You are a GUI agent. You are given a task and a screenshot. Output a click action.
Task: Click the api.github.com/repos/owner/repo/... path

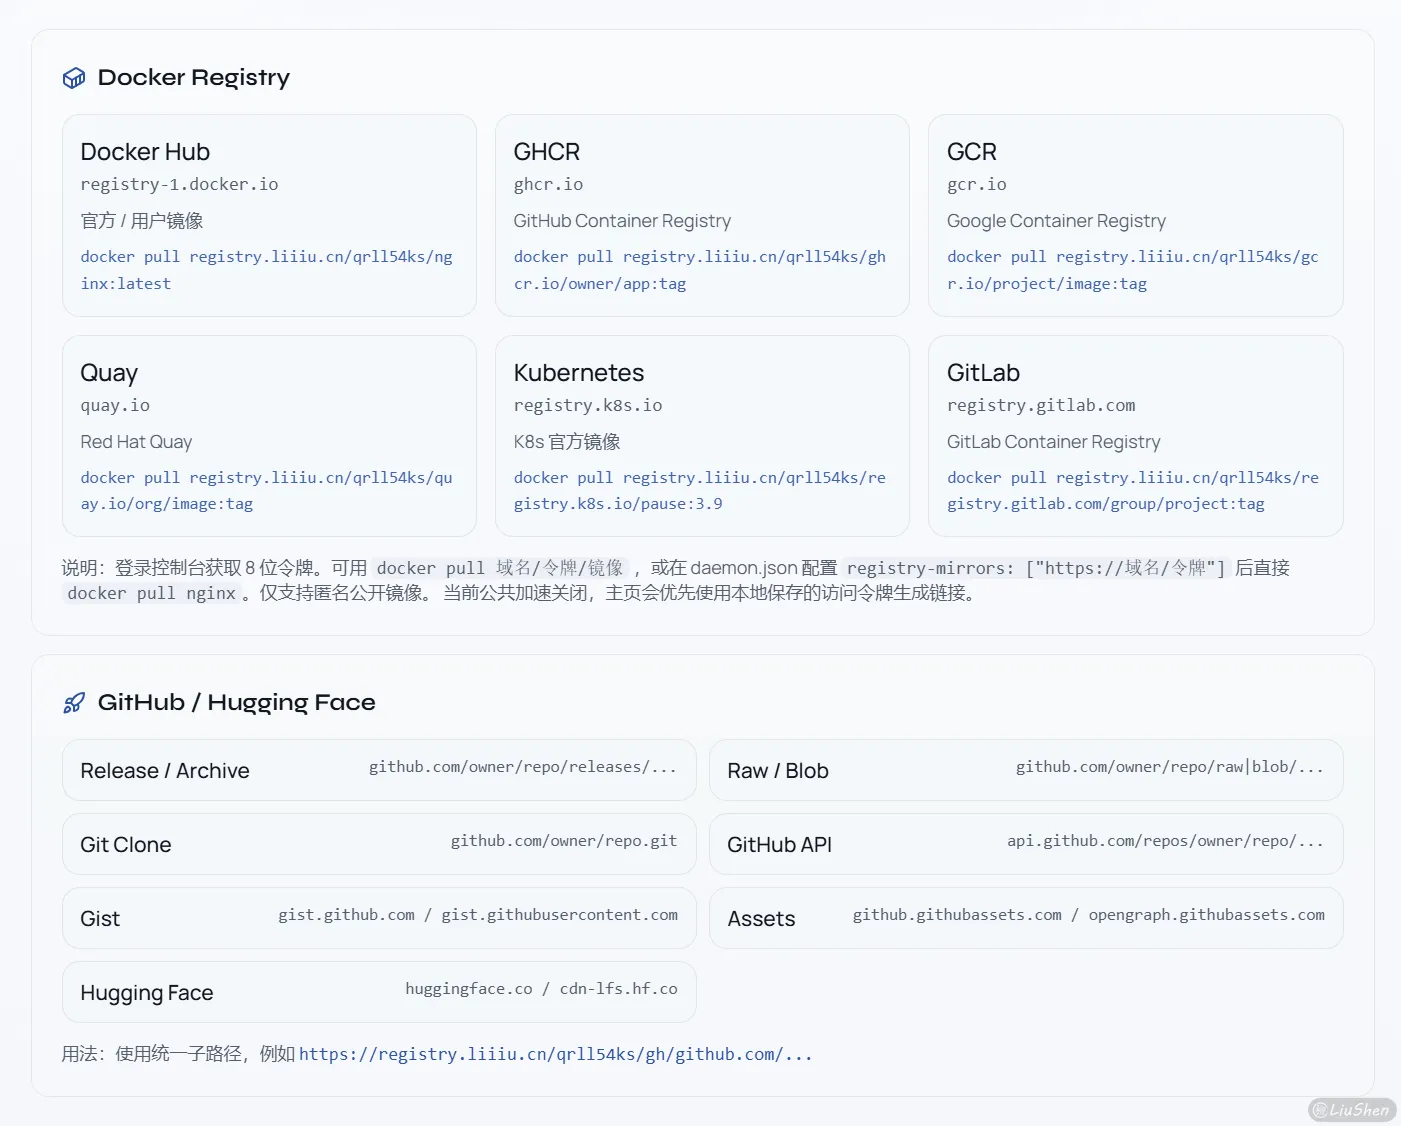point(1166,841)
